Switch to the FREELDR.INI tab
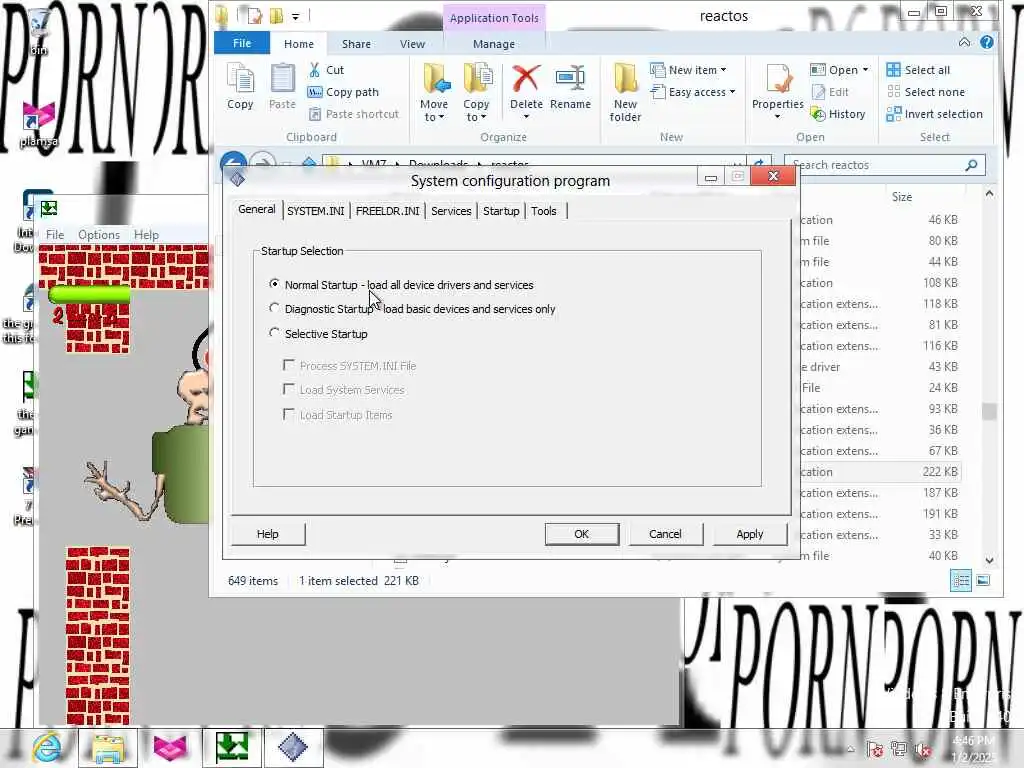Viewport: 1024px width, 768px height. coord(387,211)
